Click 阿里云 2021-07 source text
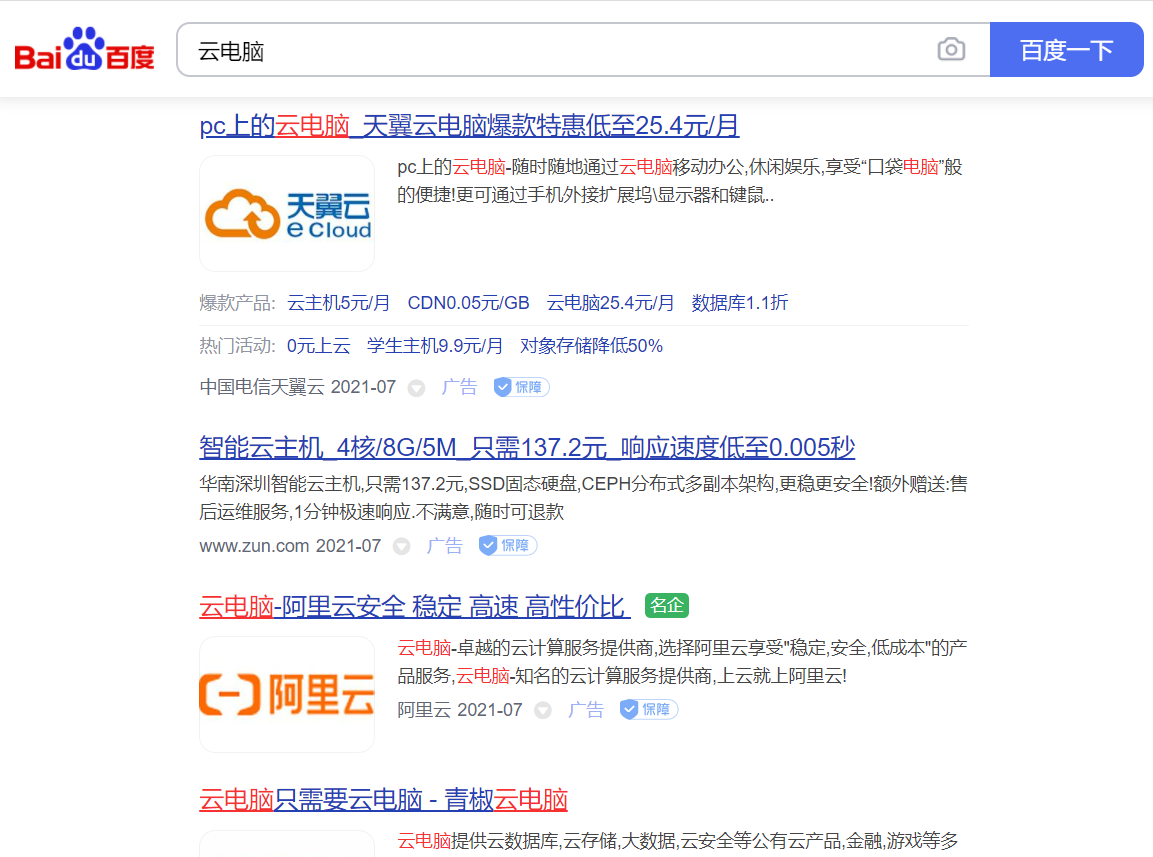Viewport: 1153px width, 857px height. tap(460, 710)
